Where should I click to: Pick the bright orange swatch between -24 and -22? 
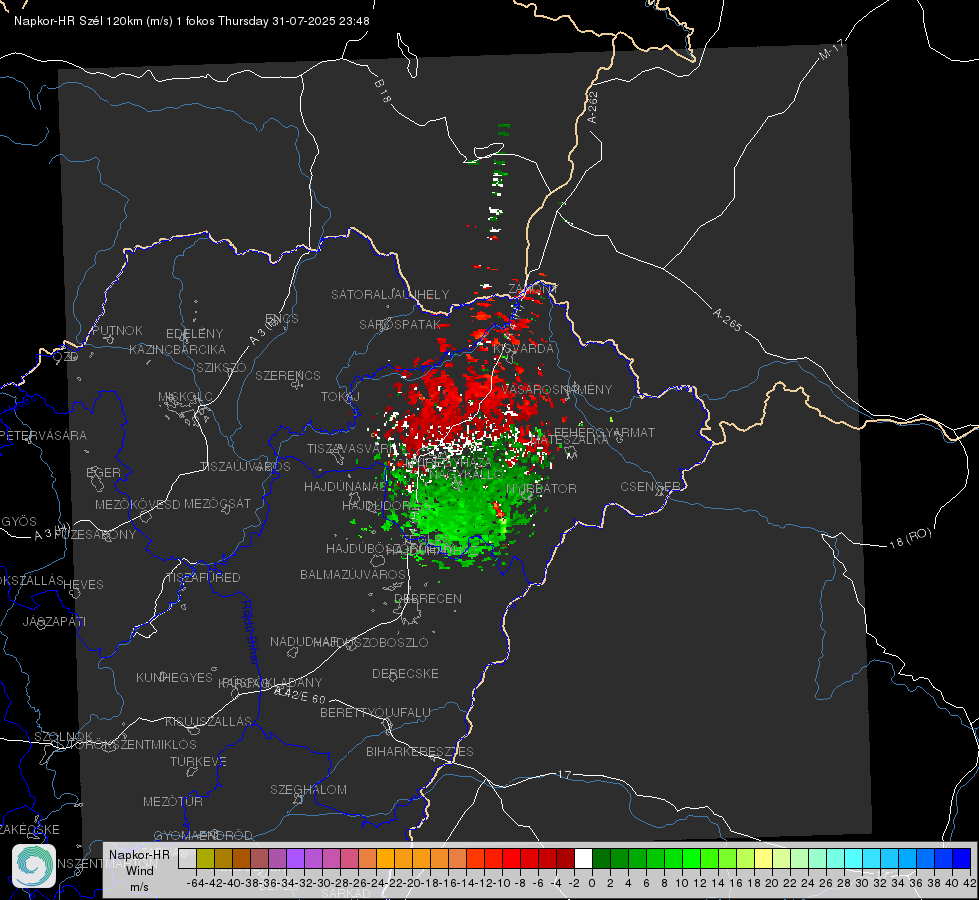(x=385, y=858)
